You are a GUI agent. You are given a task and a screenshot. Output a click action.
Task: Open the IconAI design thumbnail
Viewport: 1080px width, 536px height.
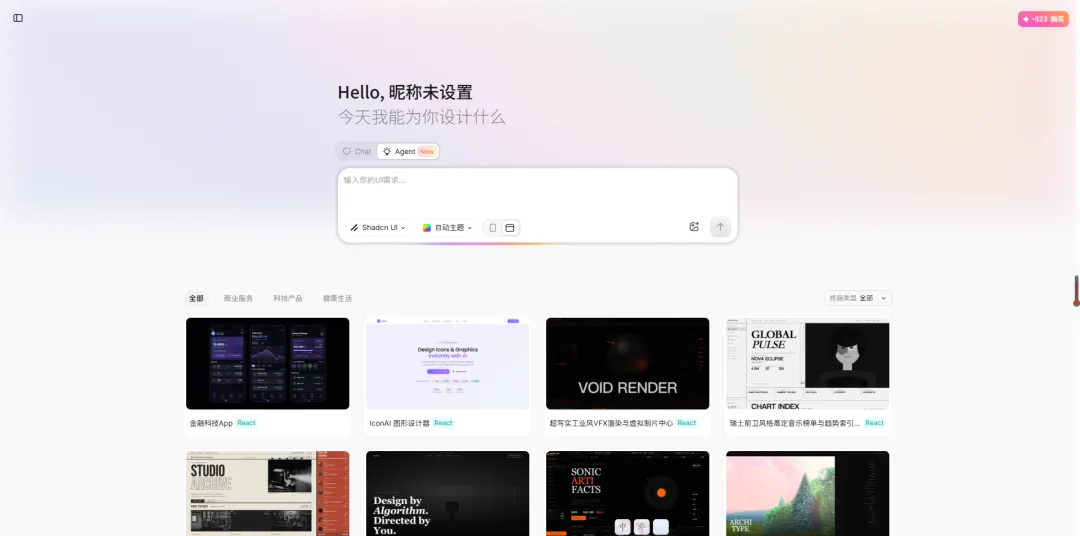pos(448,363)
